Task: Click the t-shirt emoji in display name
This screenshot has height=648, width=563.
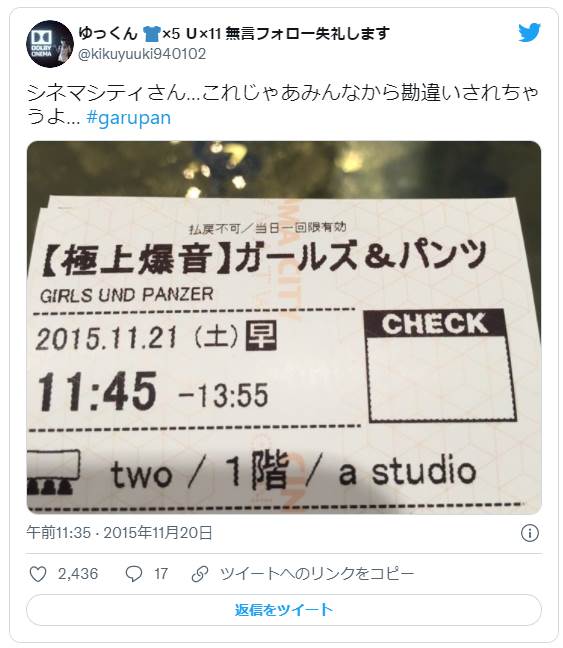Action: coord(151,33)
